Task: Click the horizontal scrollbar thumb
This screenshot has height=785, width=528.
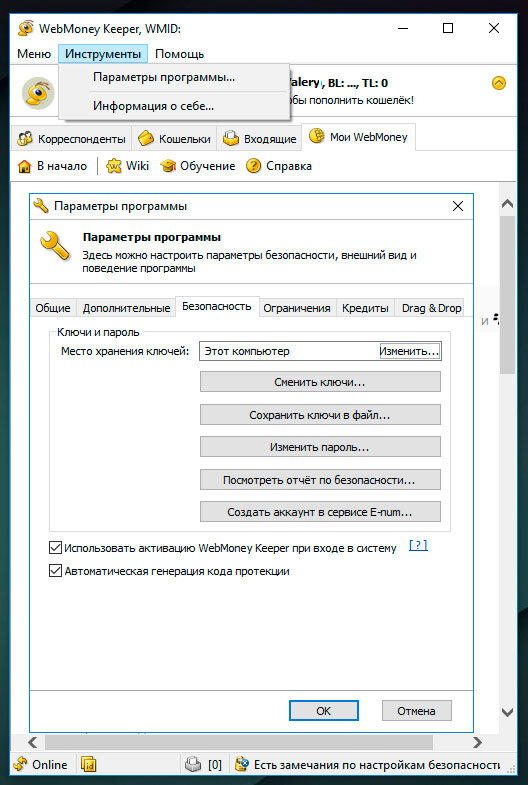Action: [x=239, y=742]
